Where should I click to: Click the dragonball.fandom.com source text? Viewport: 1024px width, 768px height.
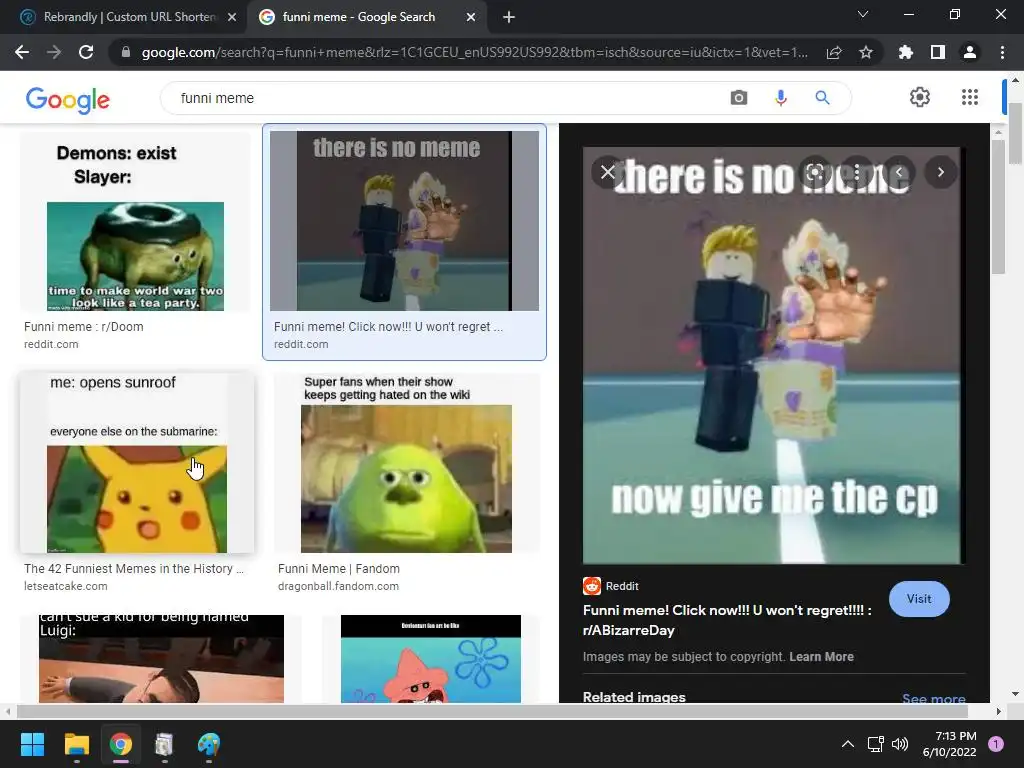pyautogui.click(x=338, y=586)
